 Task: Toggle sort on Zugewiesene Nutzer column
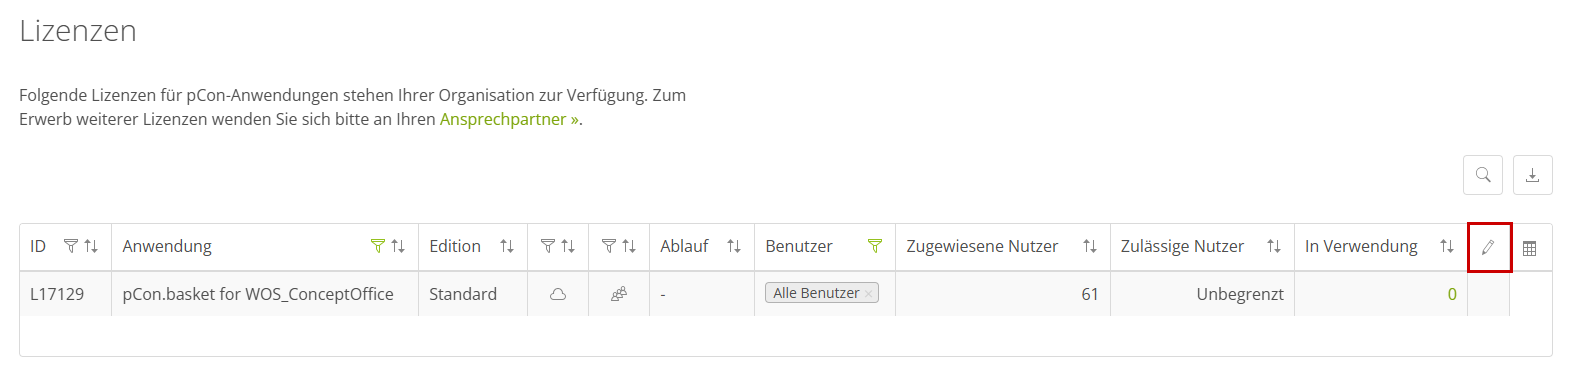[x=1090, y=246]
